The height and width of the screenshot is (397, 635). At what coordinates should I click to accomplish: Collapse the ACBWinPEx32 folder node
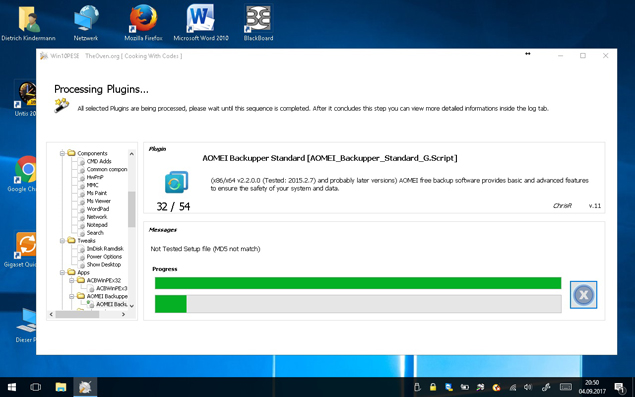(x=72, y=280)
